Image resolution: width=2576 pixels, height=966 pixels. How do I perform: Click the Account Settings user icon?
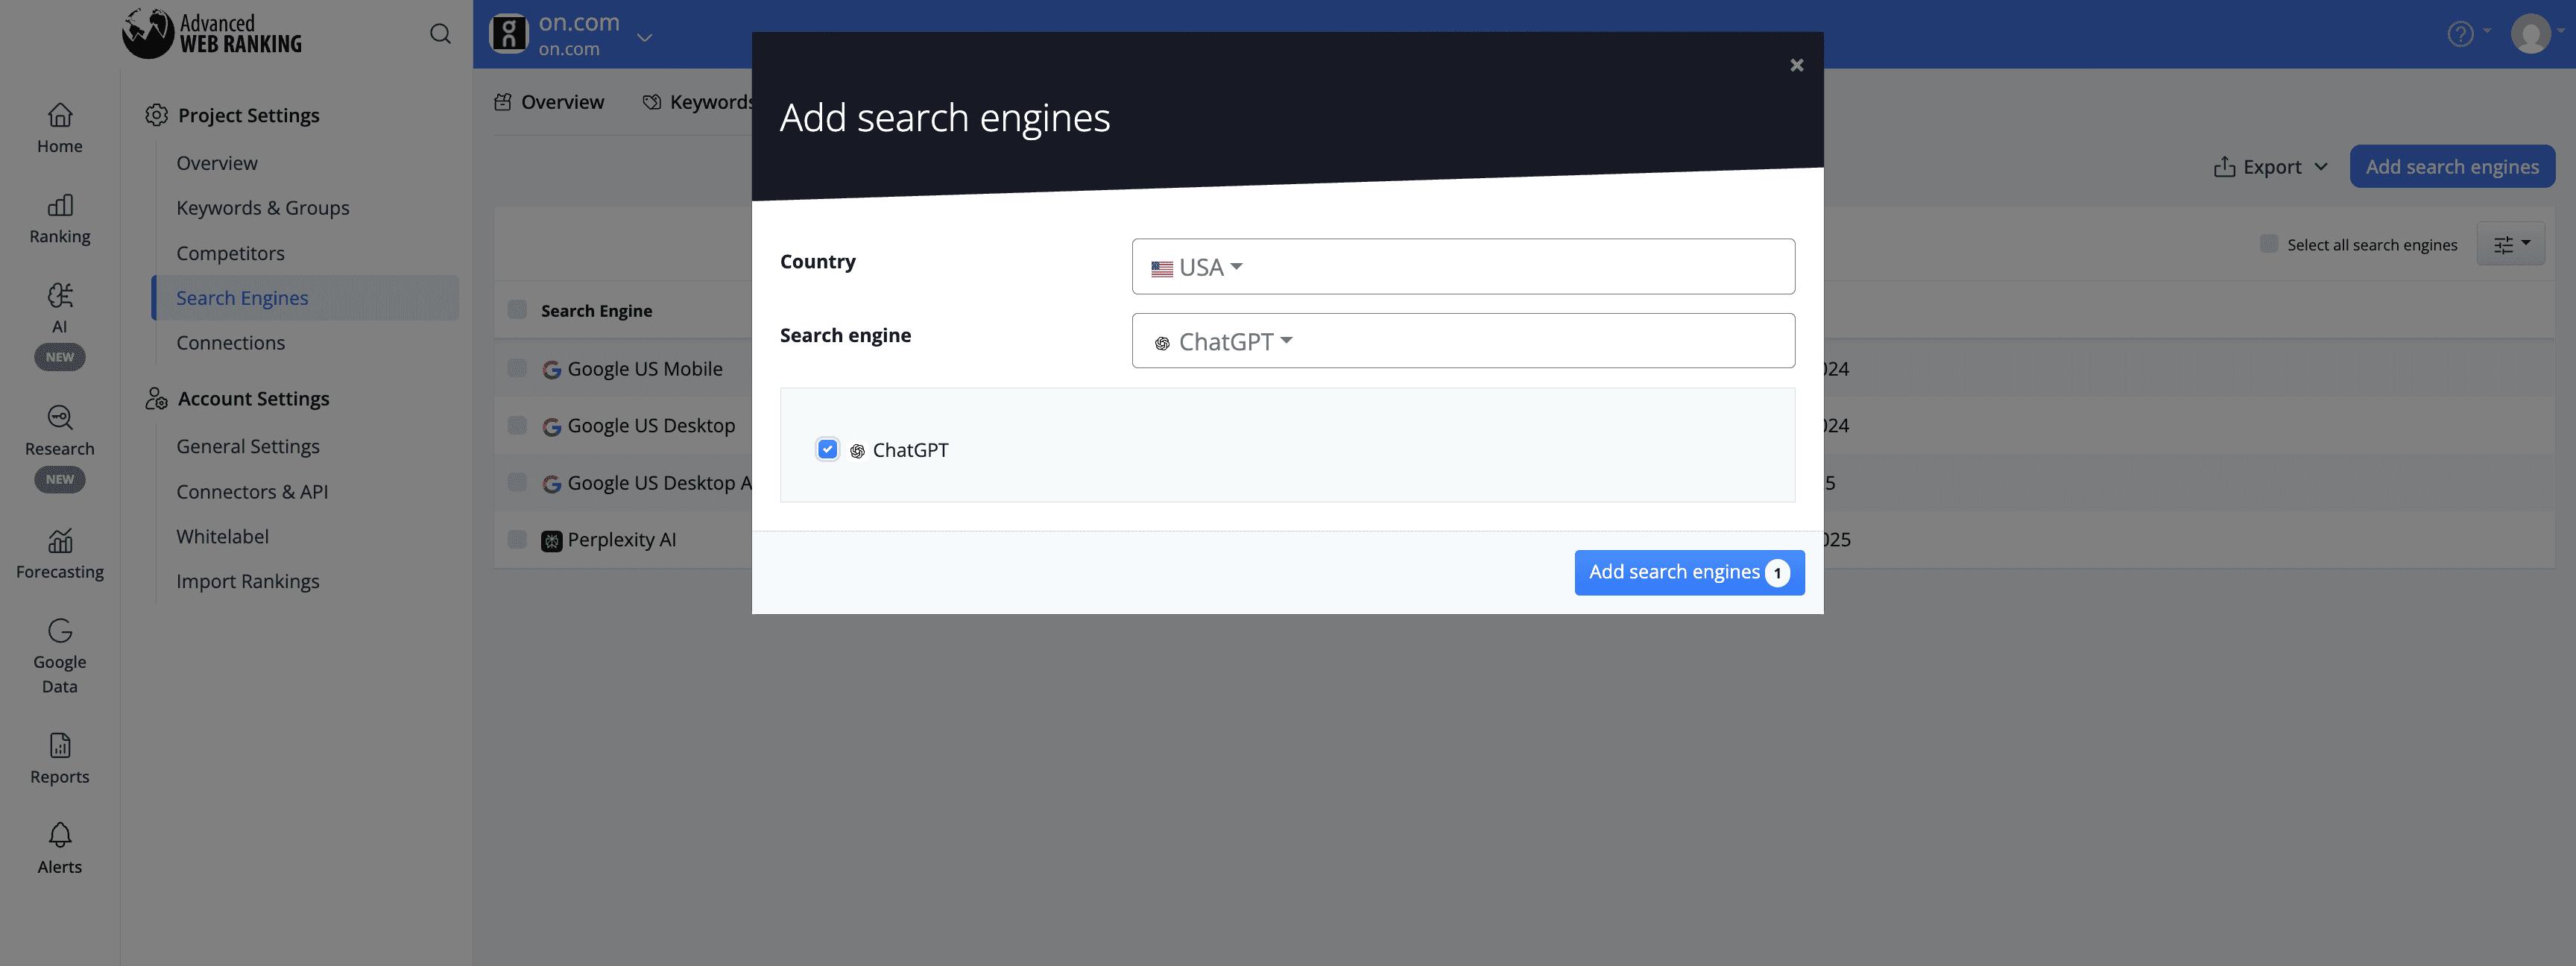point(156,398)
